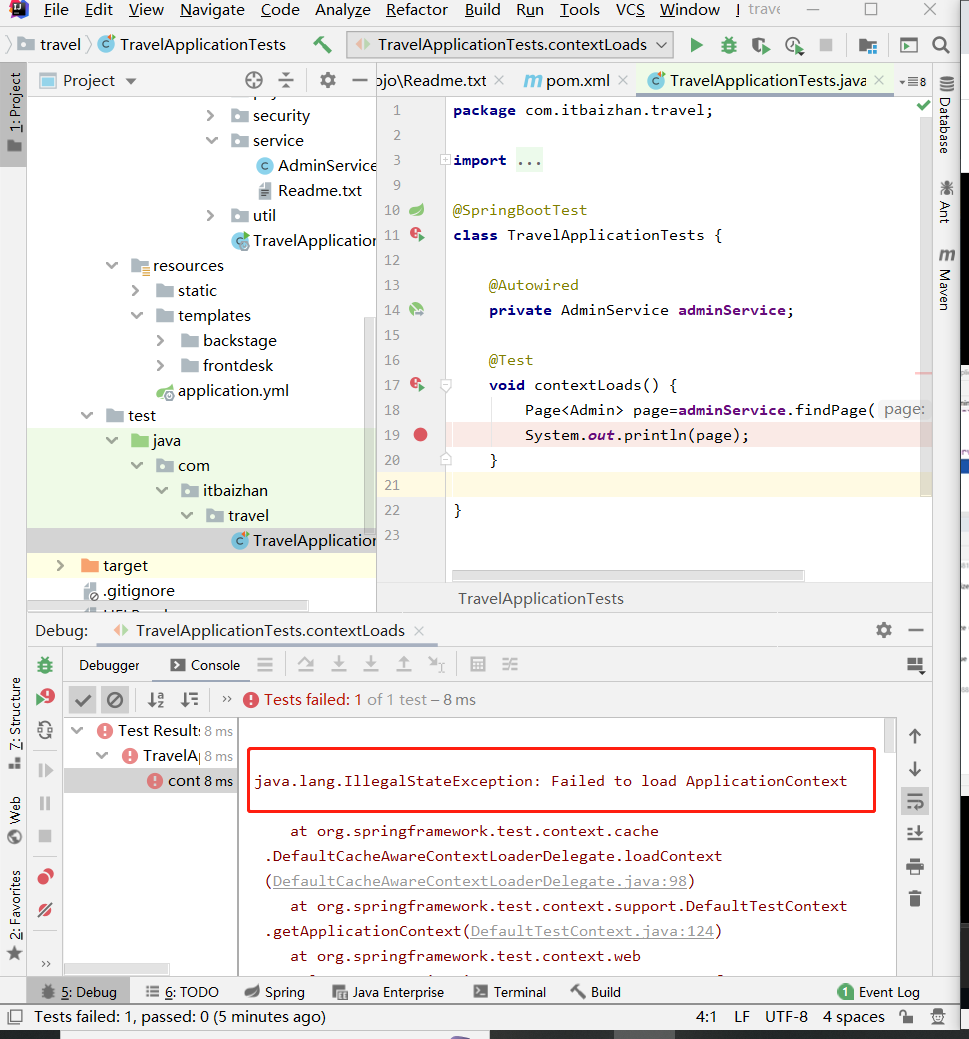Collapse all in the Project panel
The width and height of the screenshot is (969, 1039).
[x=286, y=81]
